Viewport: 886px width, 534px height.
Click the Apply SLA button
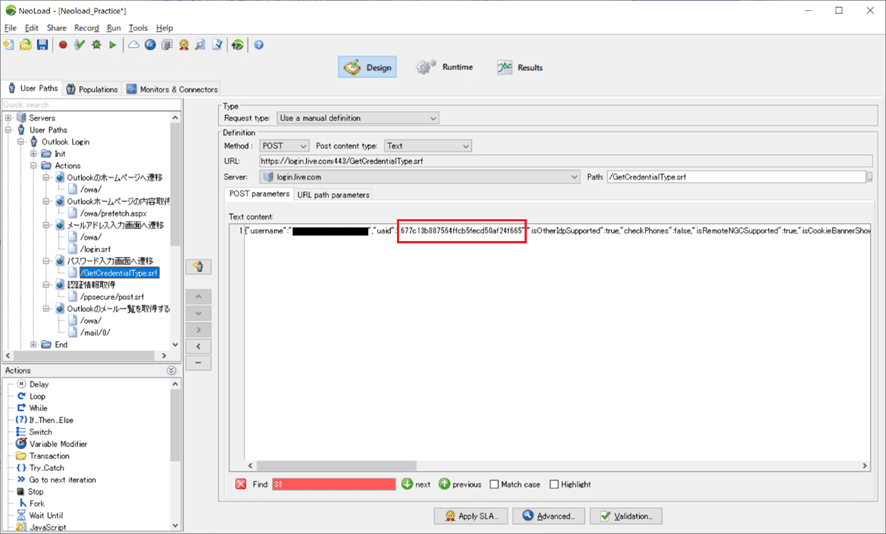pyautogui.click(x=471, y=516)
